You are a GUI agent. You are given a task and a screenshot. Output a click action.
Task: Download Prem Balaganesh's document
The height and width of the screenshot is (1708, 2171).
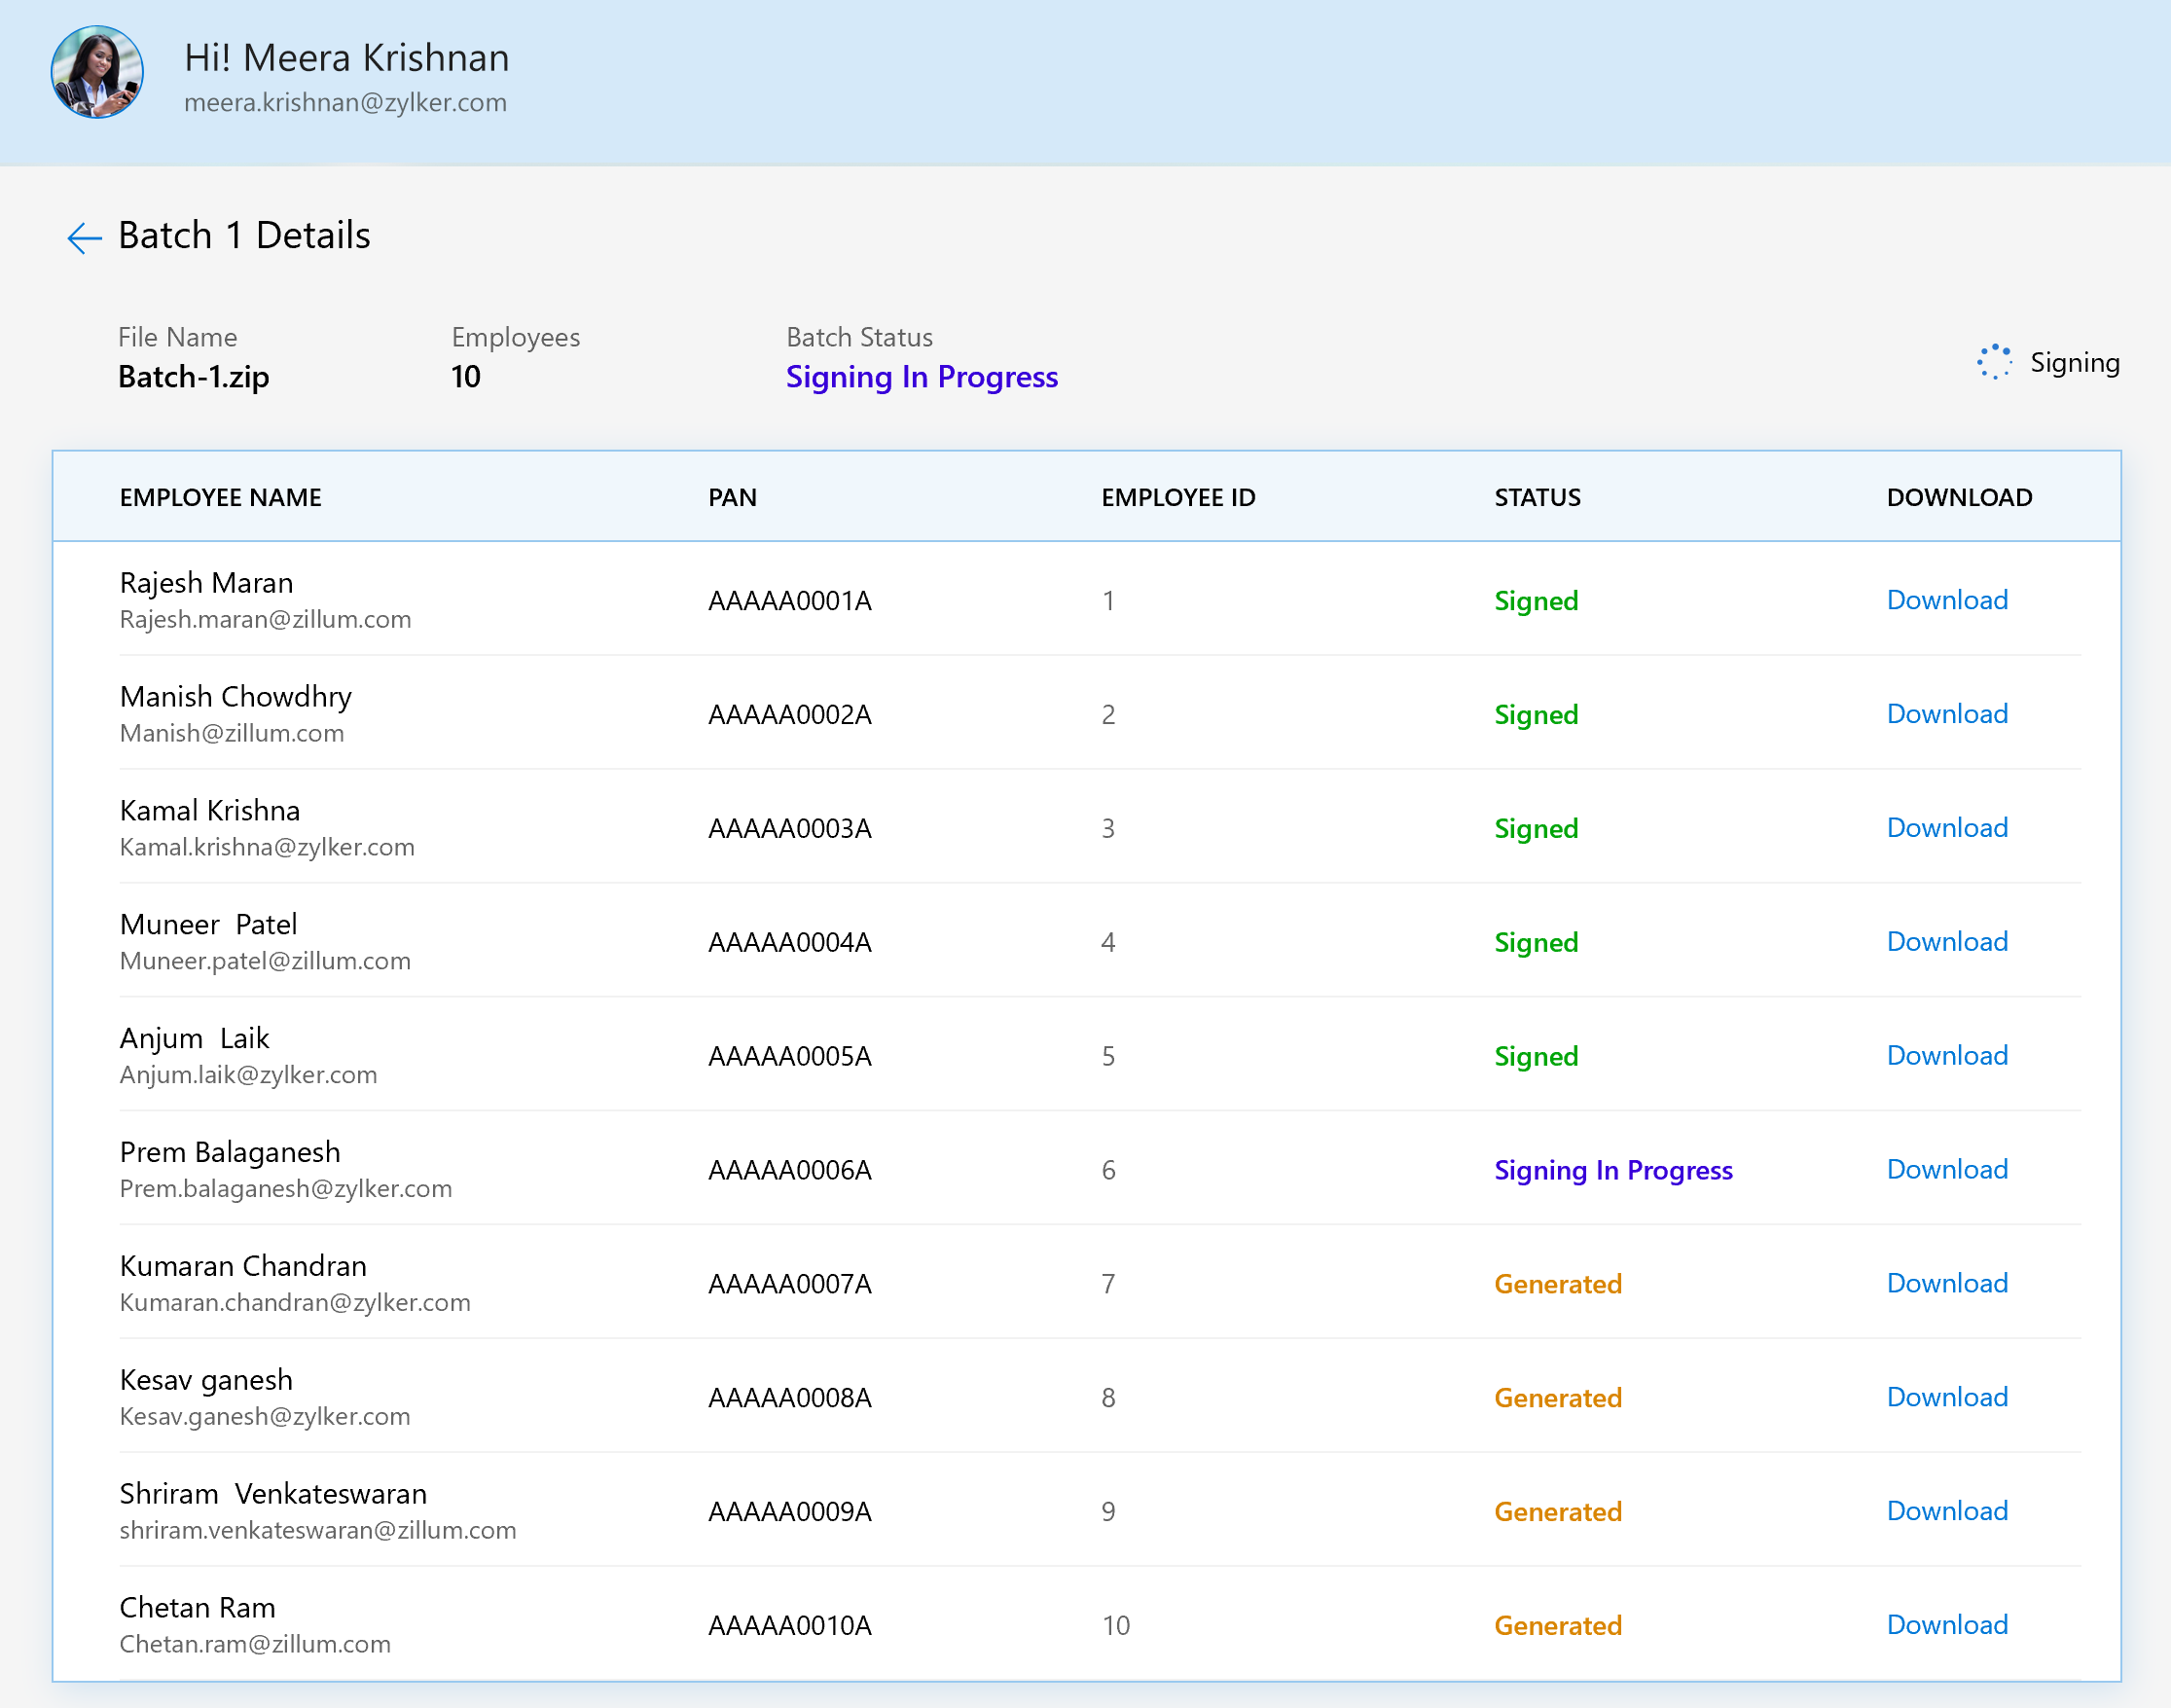coord(1946,1170)
